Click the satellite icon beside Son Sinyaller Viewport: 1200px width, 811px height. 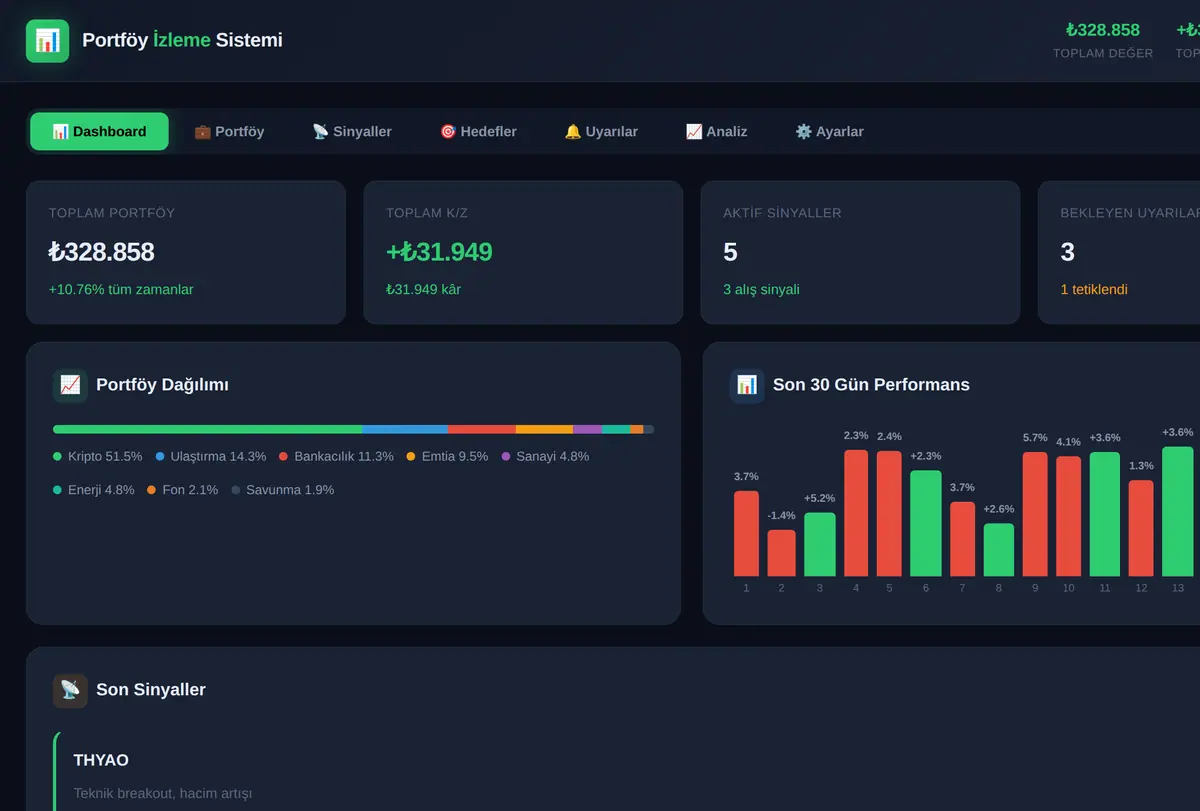(70, 690)
